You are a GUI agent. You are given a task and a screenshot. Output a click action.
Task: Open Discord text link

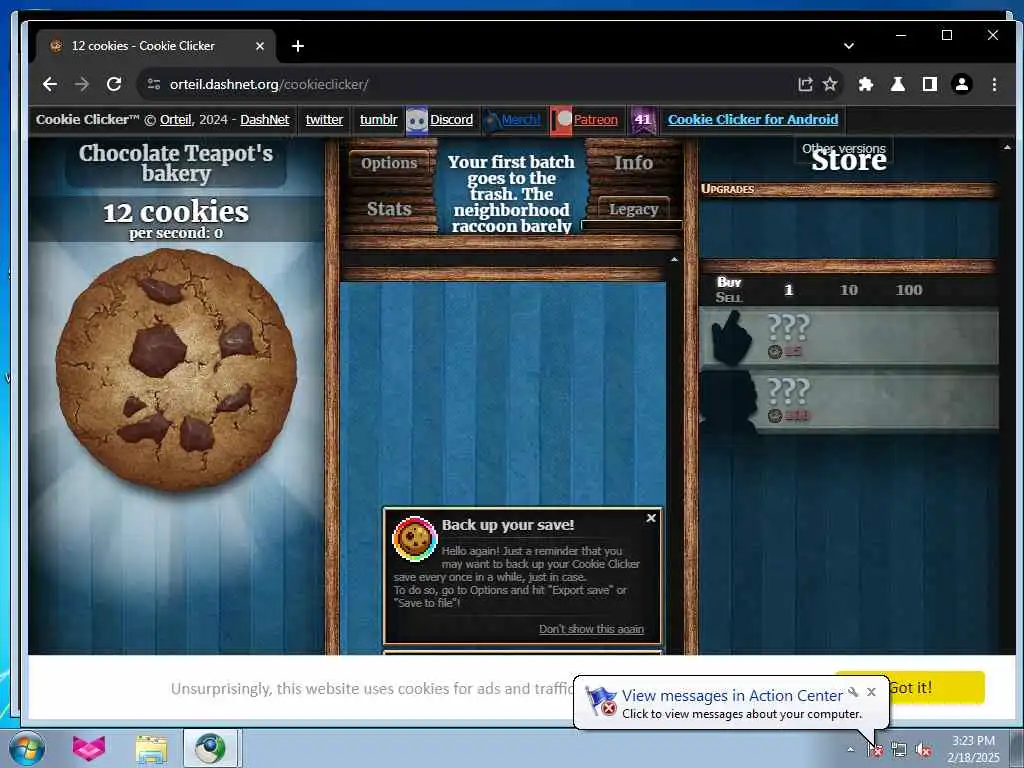(x=451, y=120)
